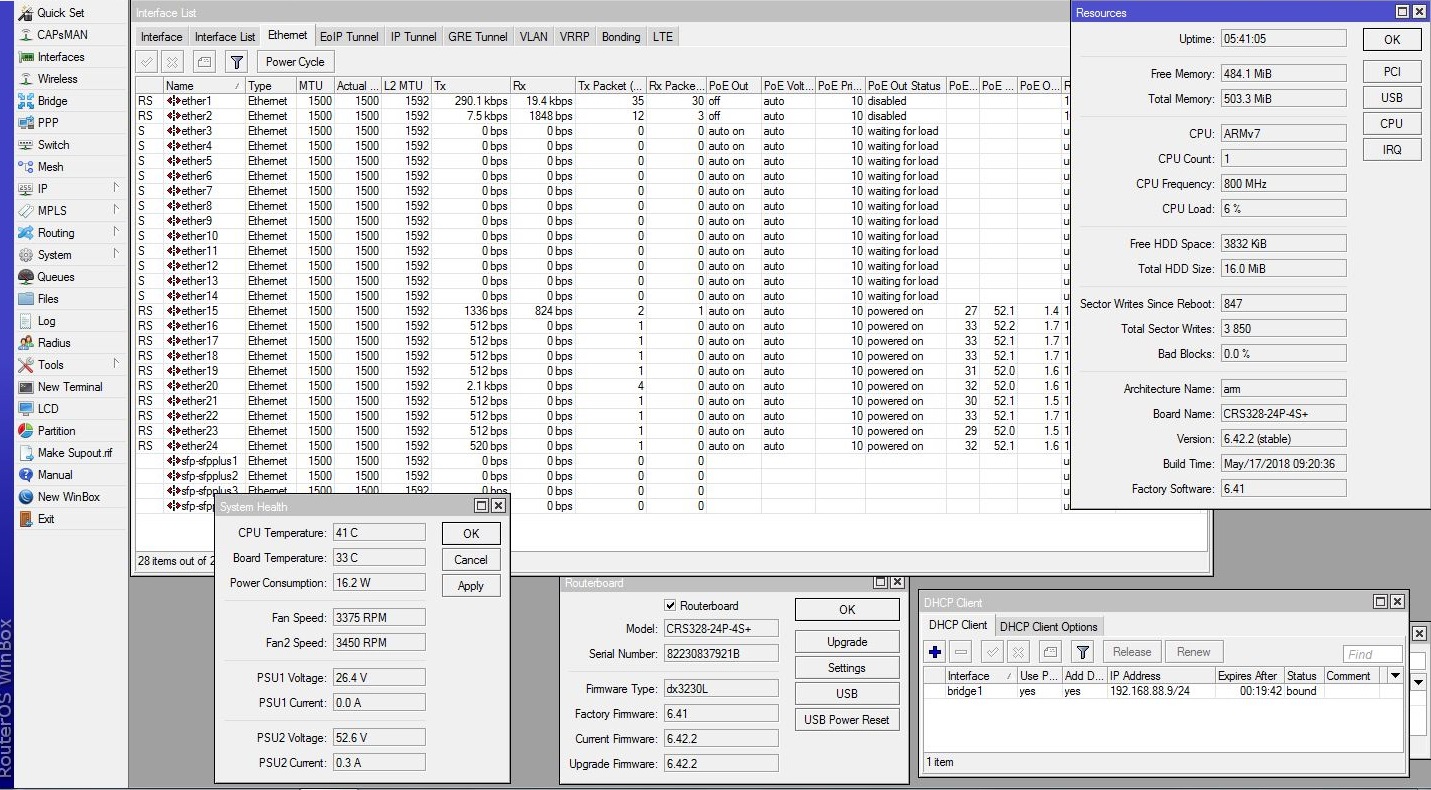
Task: Select the bridge1 entry in DHCP Client
Action: (x=1163, y=691)
